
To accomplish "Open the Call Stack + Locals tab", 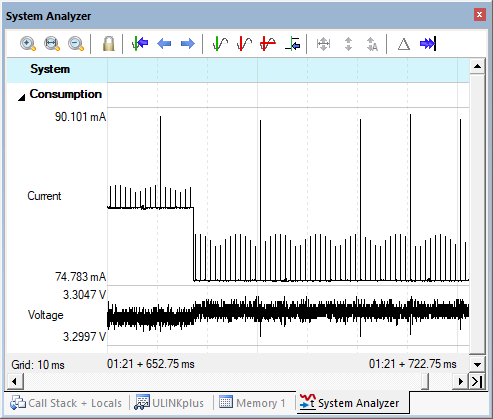I will [x=66, y=403].
